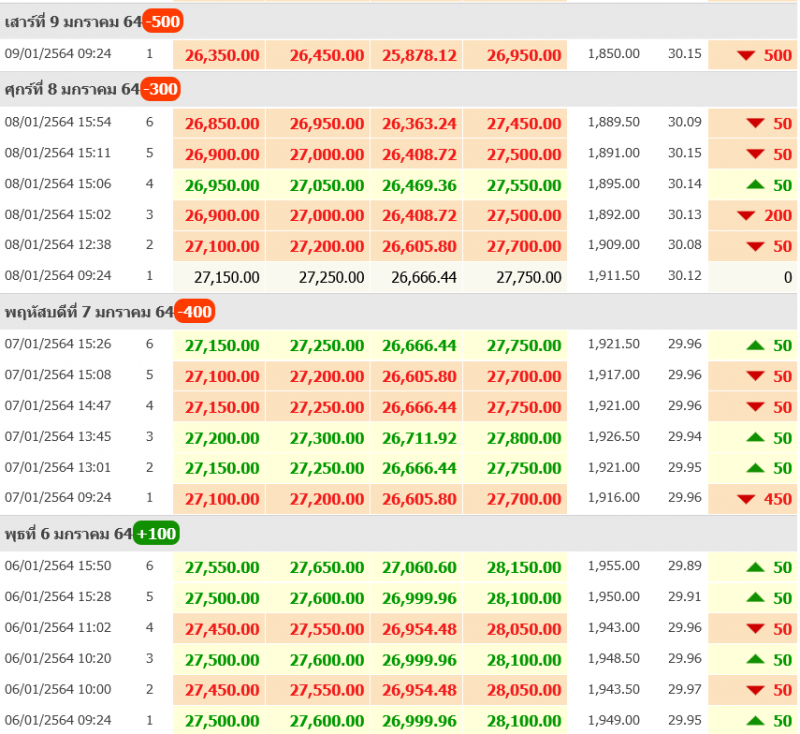Viewport: 800px width, 734px height.
Task: Click the red down arrow beside 450
Action: point(745,498)
